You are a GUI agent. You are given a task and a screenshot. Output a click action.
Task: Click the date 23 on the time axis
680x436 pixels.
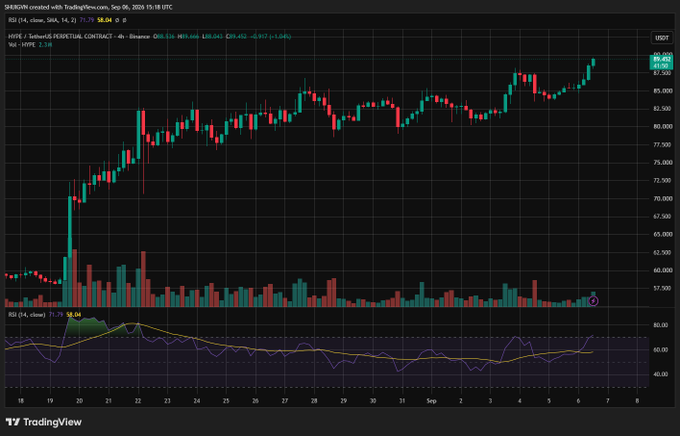167,401
